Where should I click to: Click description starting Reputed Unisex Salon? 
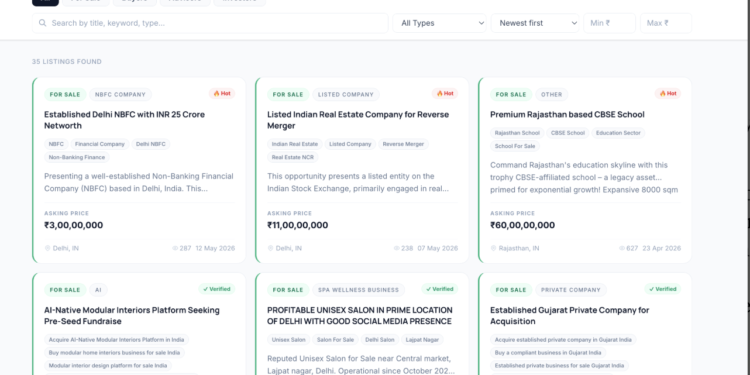pos(361,364)
